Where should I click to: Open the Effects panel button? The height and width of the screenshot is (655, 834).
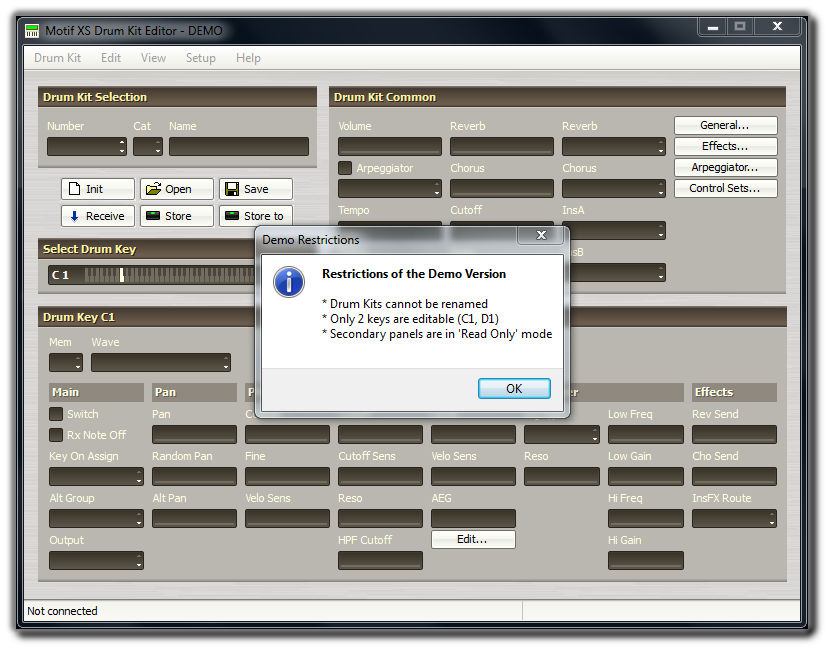click(x=725, y=146)
